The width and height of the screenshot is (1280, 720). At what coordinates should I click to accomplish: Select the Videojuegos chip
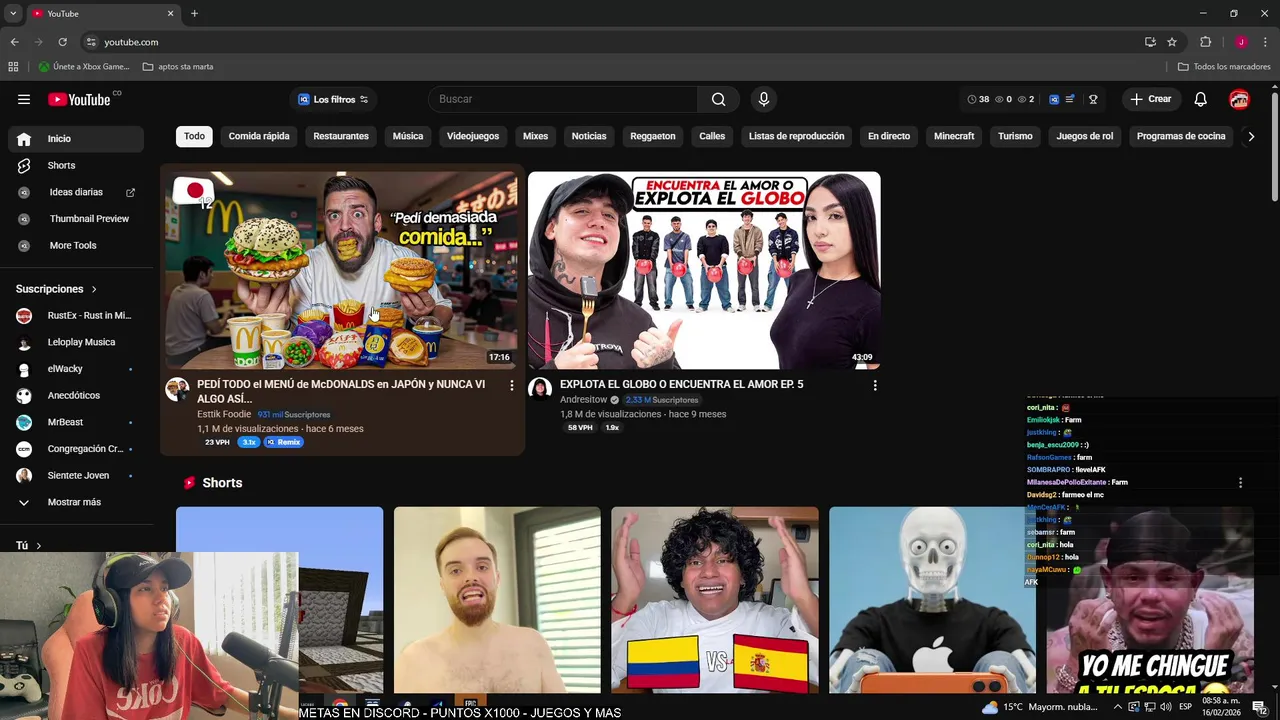click(473, 136)
